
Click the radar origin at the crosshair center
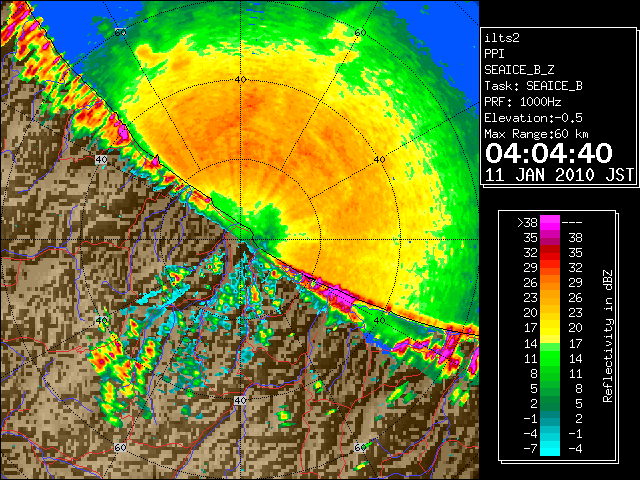click(x=240, y=240)
